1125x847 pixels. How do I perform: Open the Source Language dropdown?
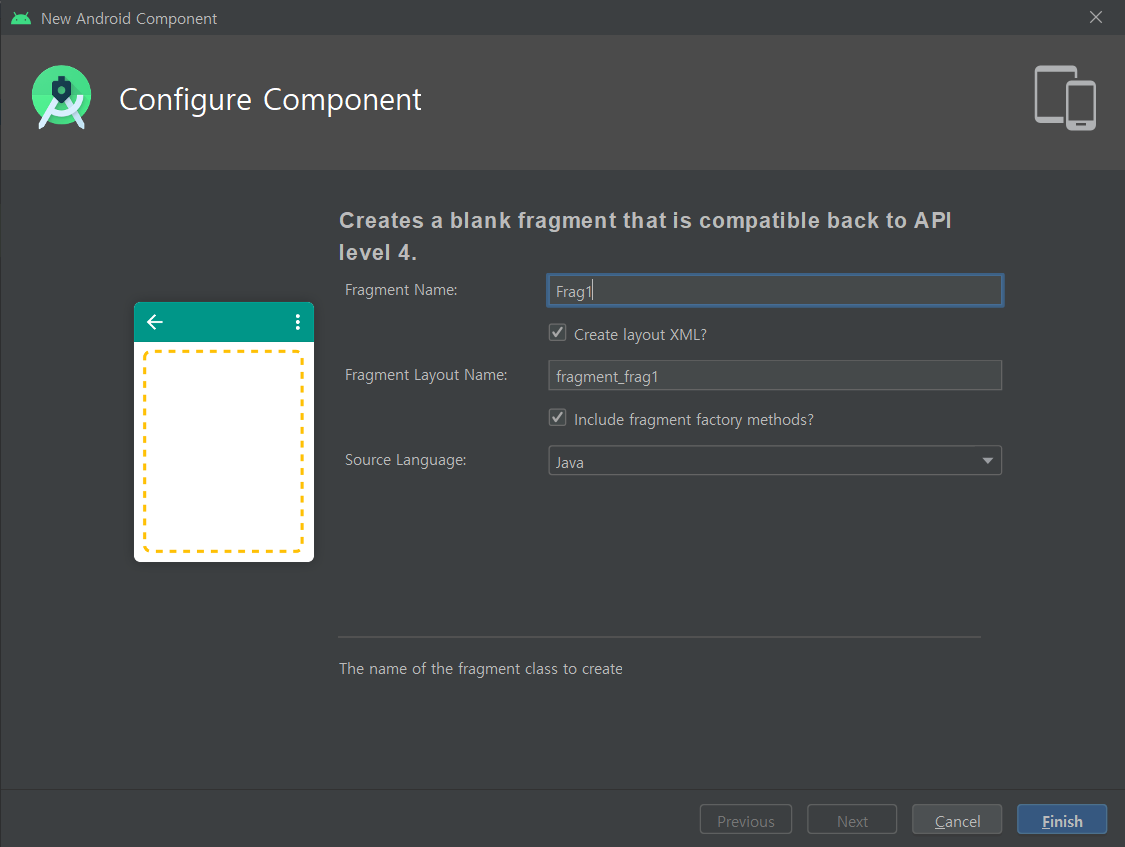point(775,460)
